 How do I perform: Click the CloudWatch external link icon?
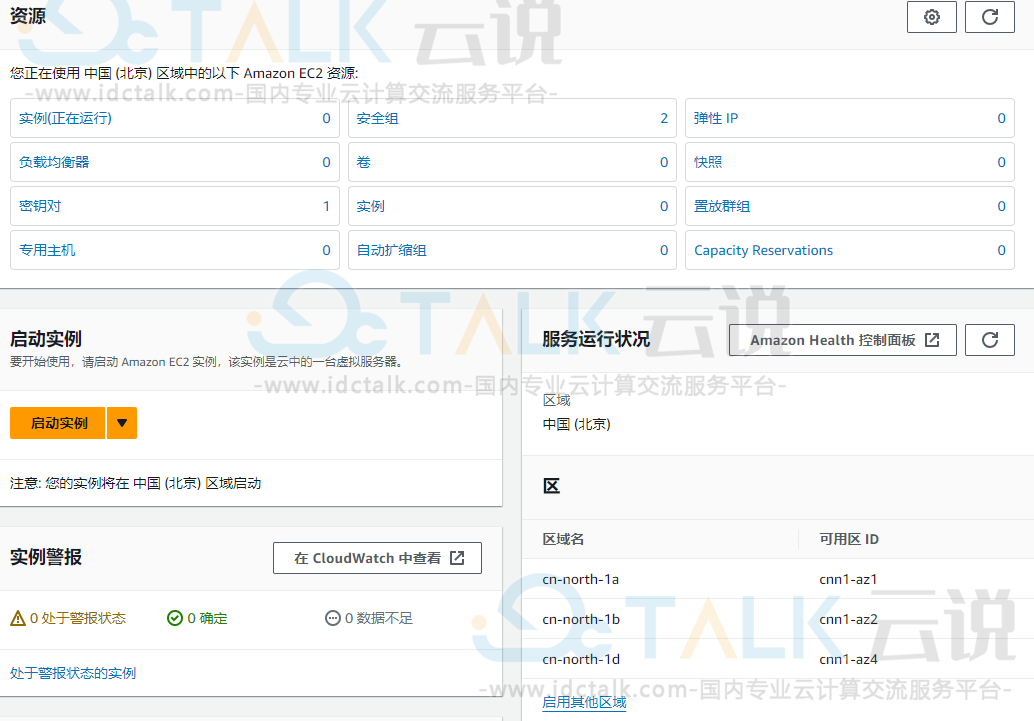tap(457, 558)
